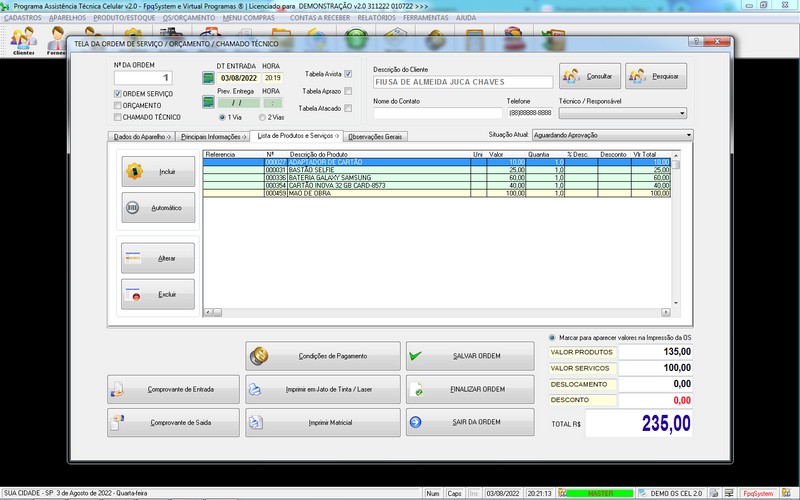Select the CARTÃO INOVA 32 GB row
The width and height of the screenshot is (800, 500).
437,186
